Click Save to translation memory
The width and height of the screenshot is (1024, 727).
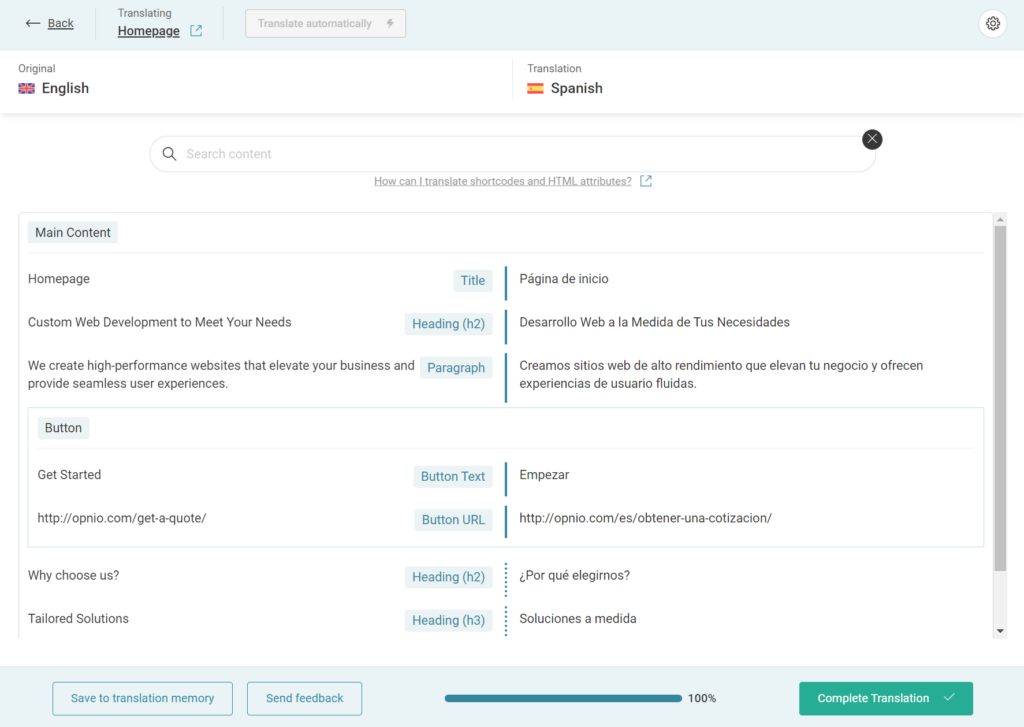tap(142, 698)
